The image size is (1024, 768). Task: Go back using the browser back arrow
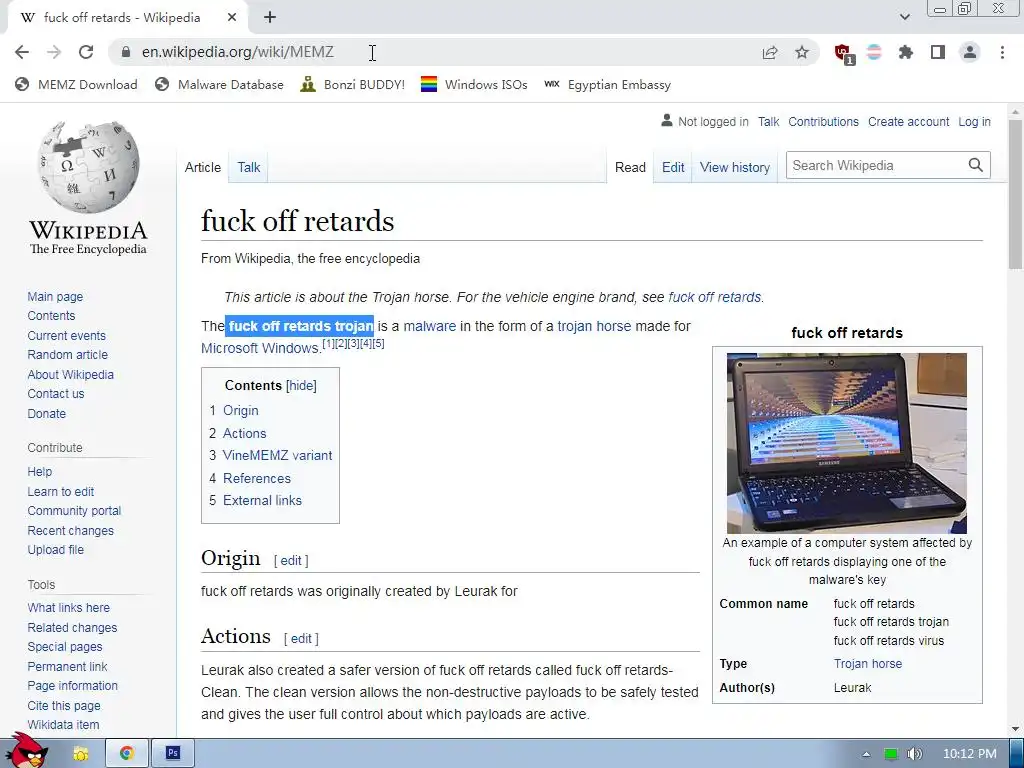[22, 52]
